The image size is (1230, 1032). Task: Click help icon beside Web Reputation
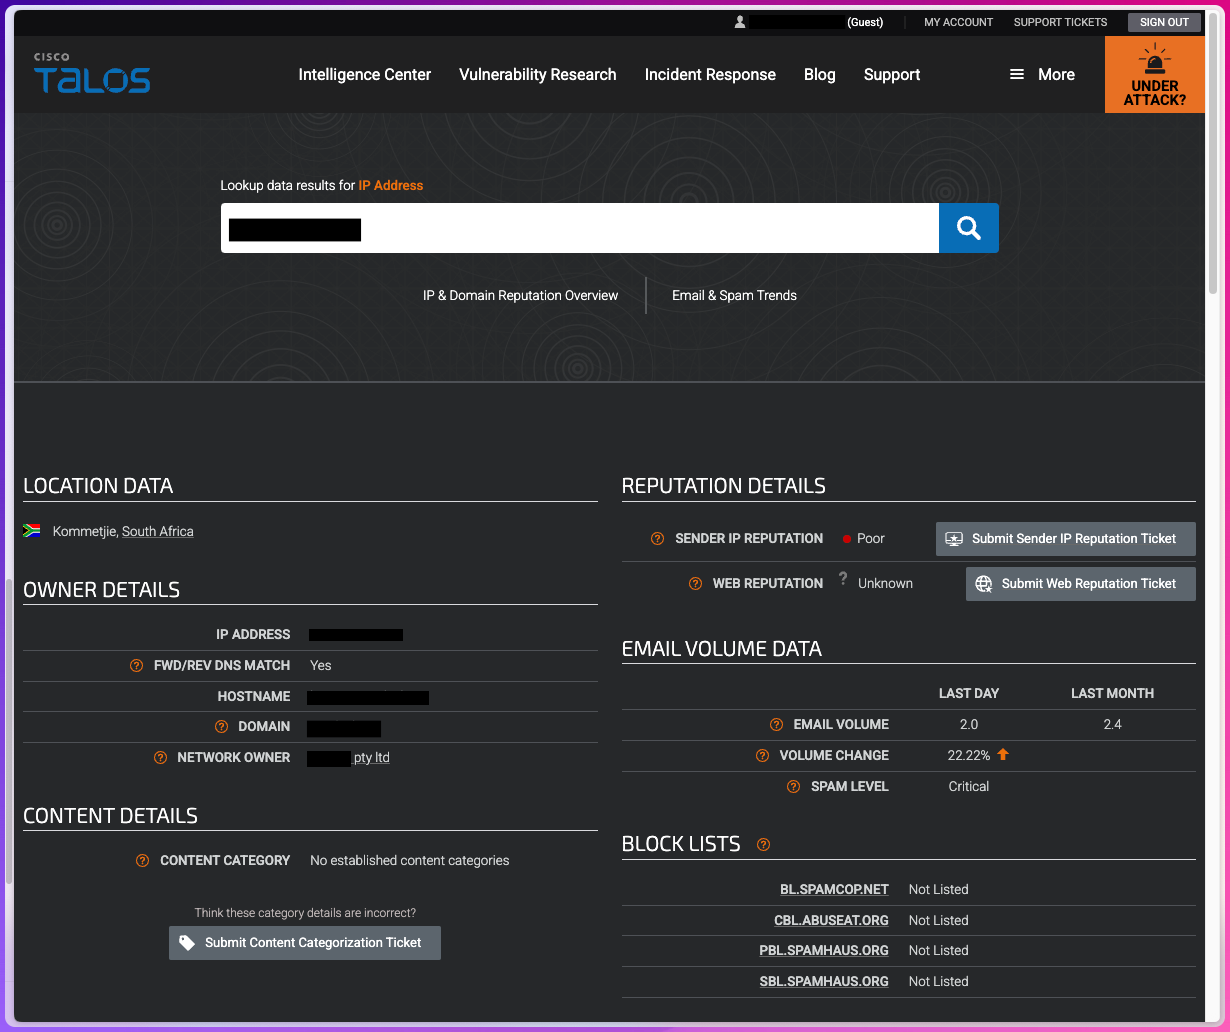point(695,583)
